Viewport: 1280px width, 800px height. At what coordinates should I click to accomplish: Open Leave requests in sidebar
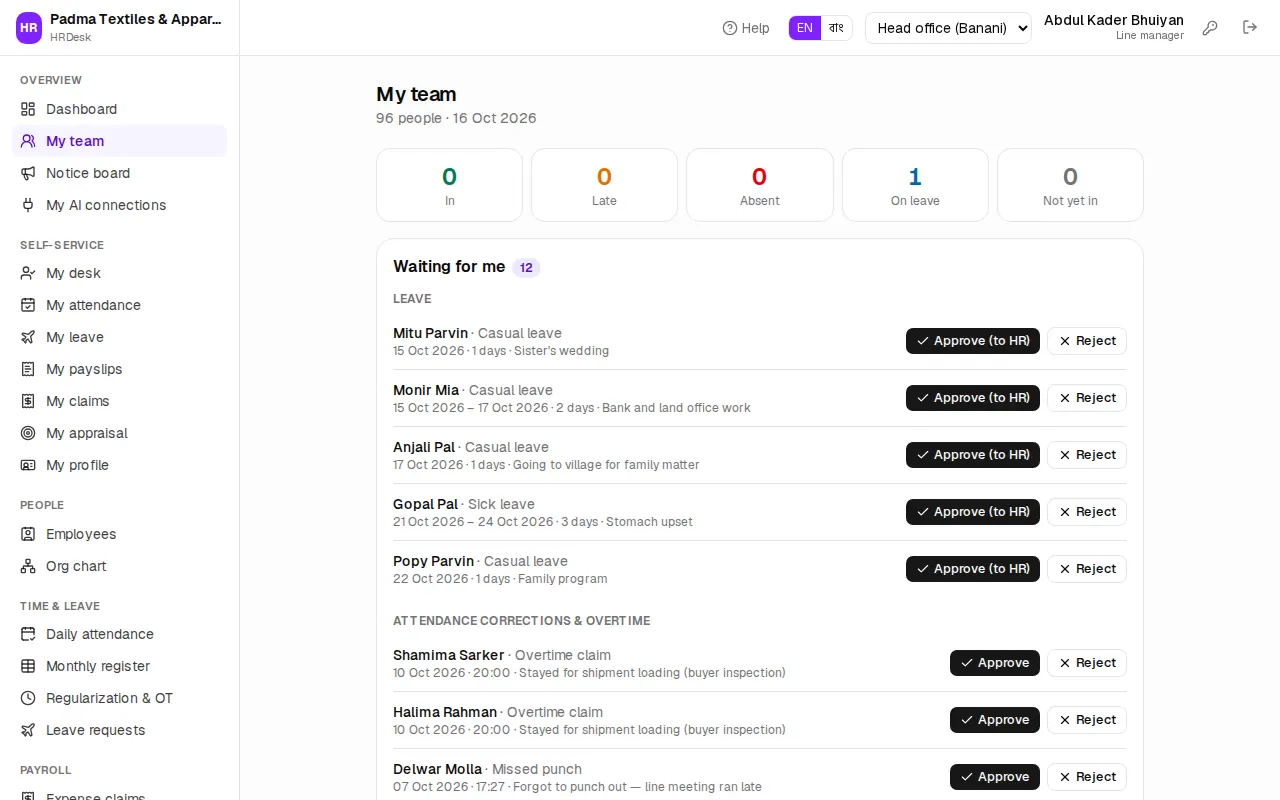pyautogui.click(x=119, y=730)
